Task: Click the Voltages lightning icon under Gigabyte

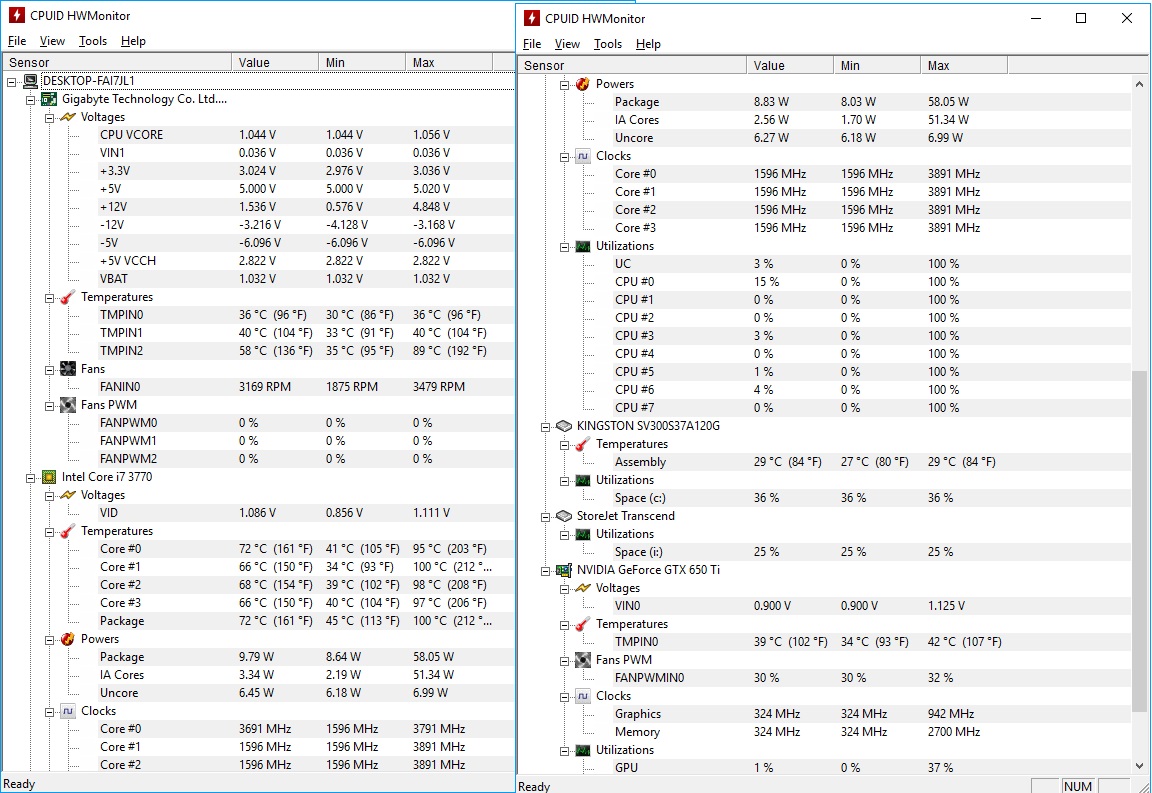Action: click(68, 117)
